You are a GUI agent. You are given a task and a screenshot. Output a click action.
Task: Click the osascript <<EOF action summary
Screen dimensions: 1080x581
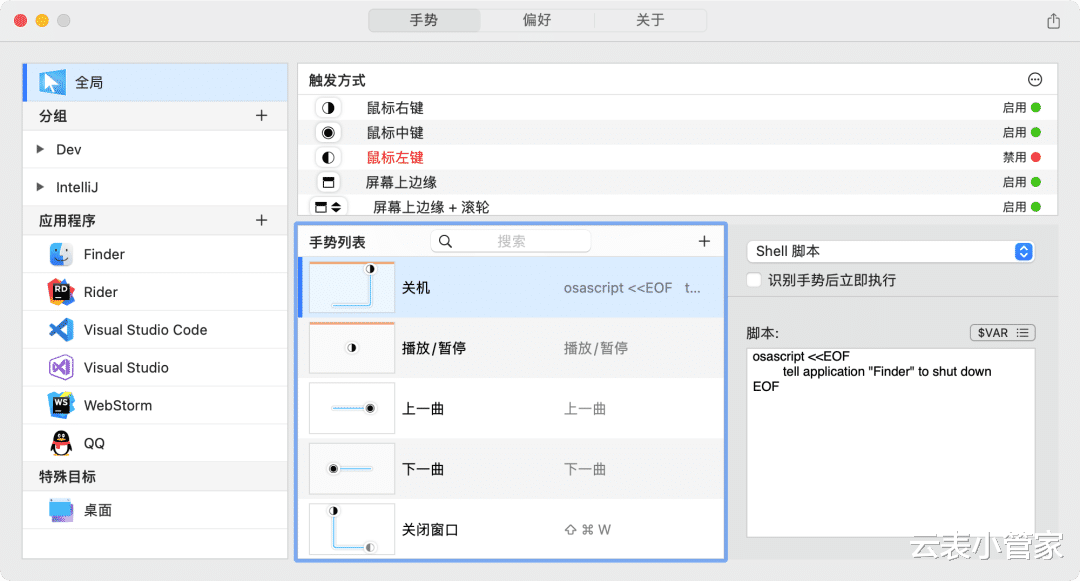tap(632, 288)
